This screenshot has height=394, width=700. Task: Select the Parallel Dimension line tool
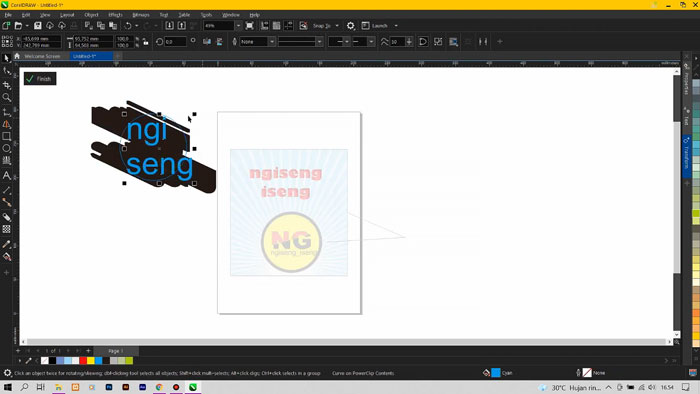coord(6,191)
